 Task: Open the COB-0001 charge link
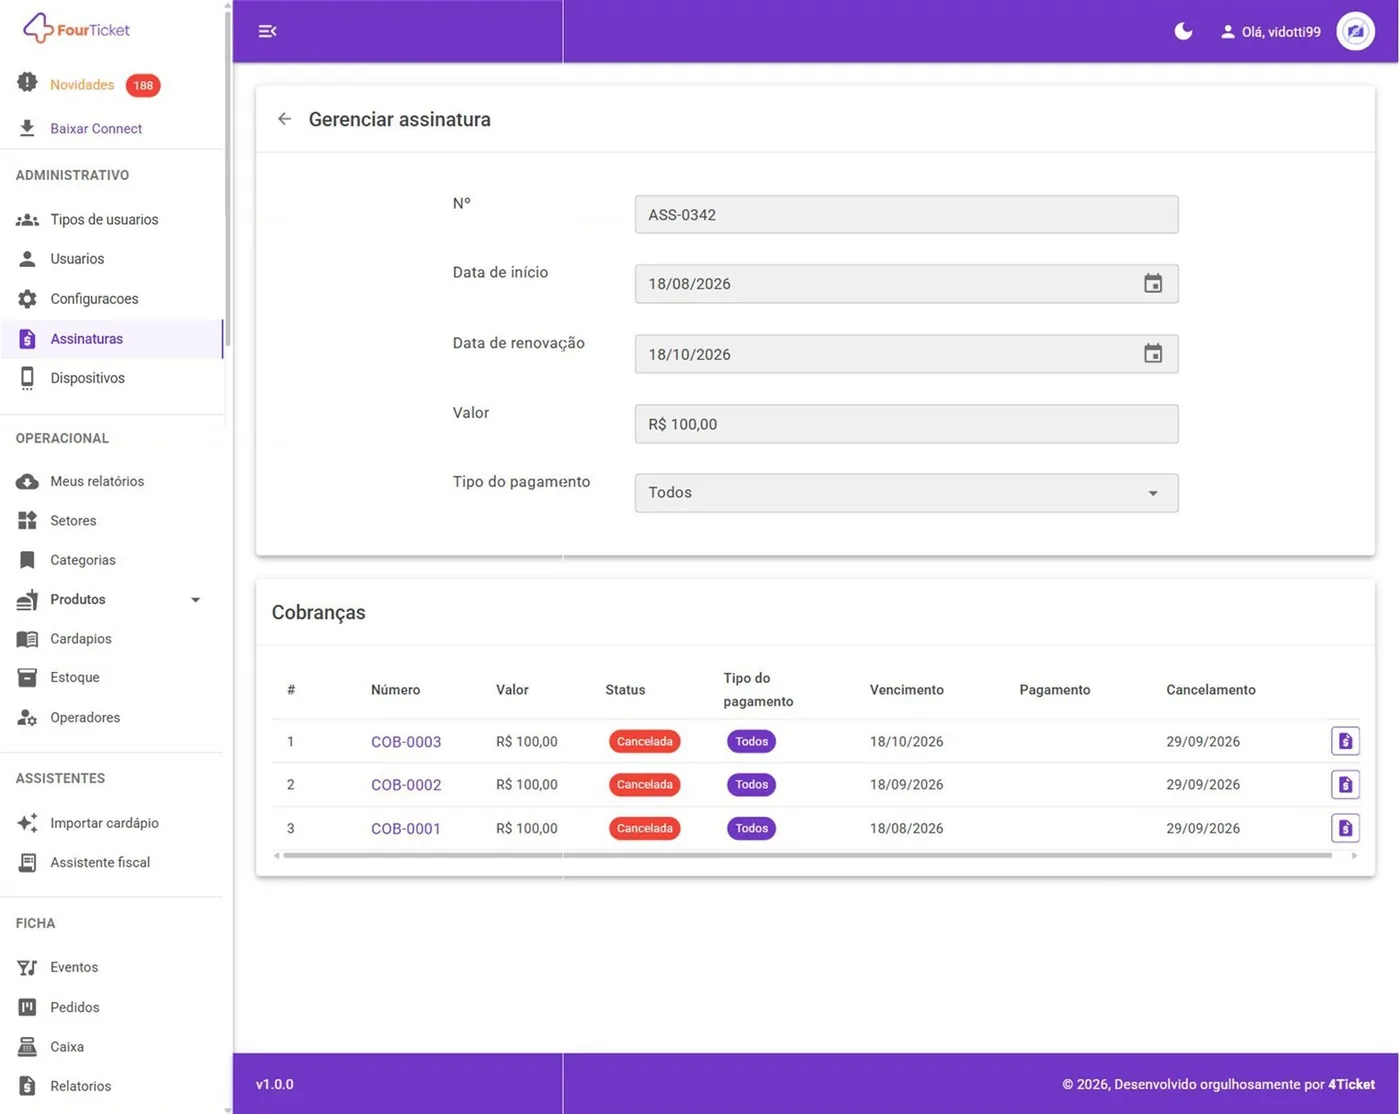click(406, 829)
